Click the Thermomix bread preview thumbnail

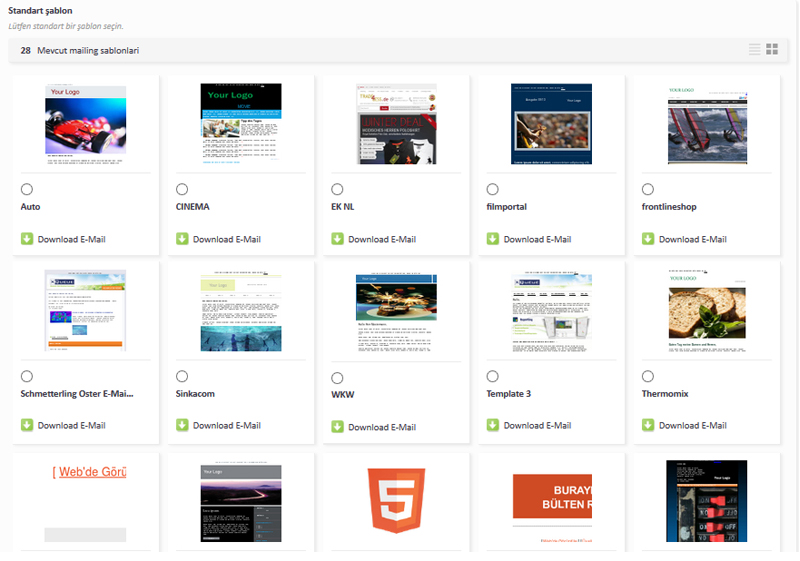tap(707, 310)
